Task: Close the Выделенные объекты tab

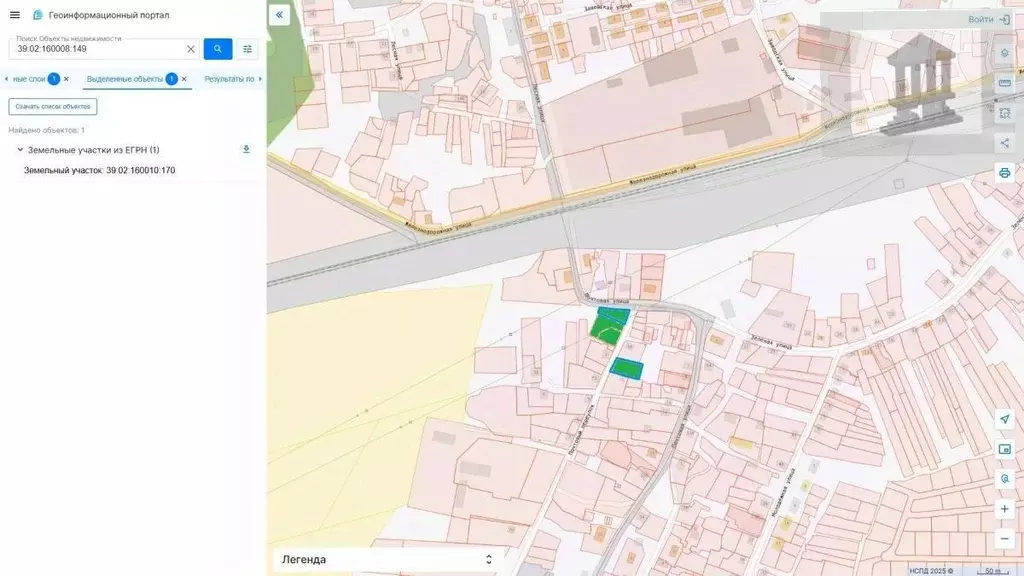Action: [x=184, y=78]
